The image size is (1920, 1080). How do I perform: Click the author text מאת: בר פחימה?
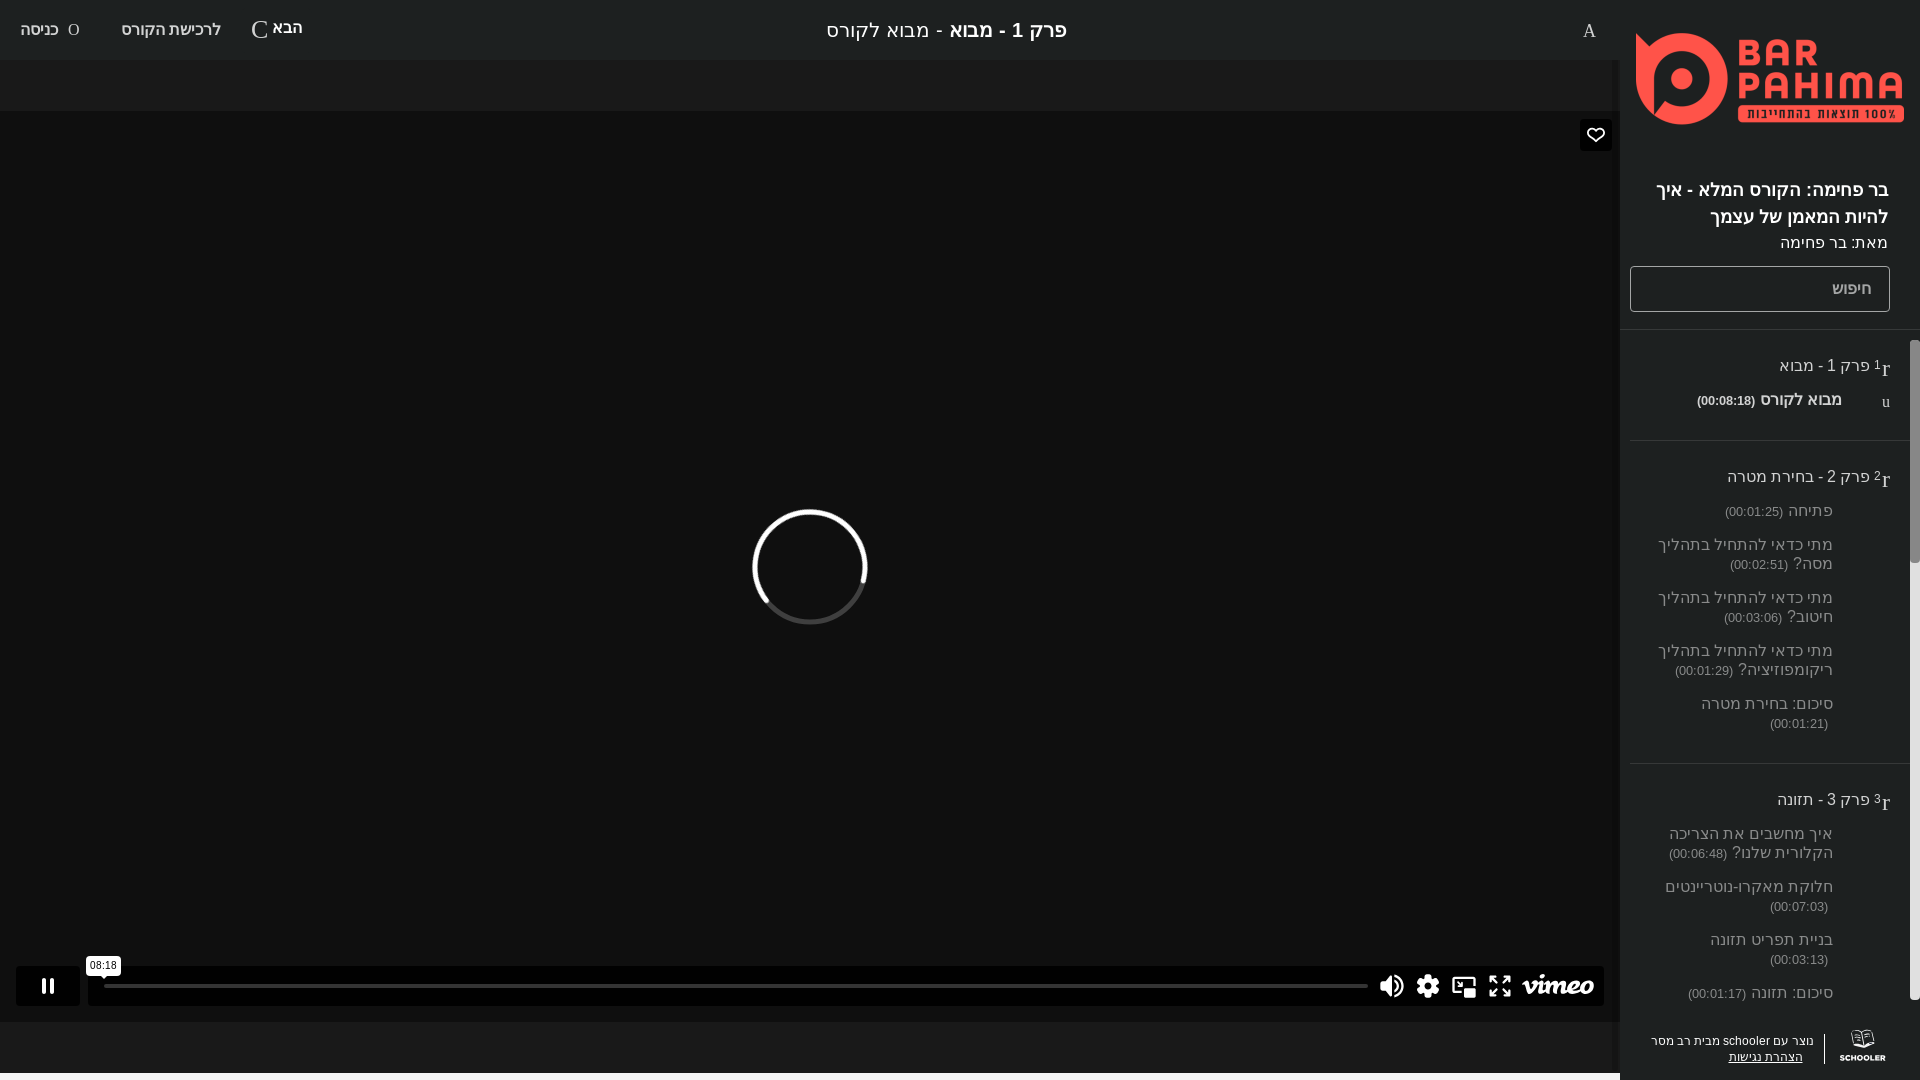(x=1833, y=243)
